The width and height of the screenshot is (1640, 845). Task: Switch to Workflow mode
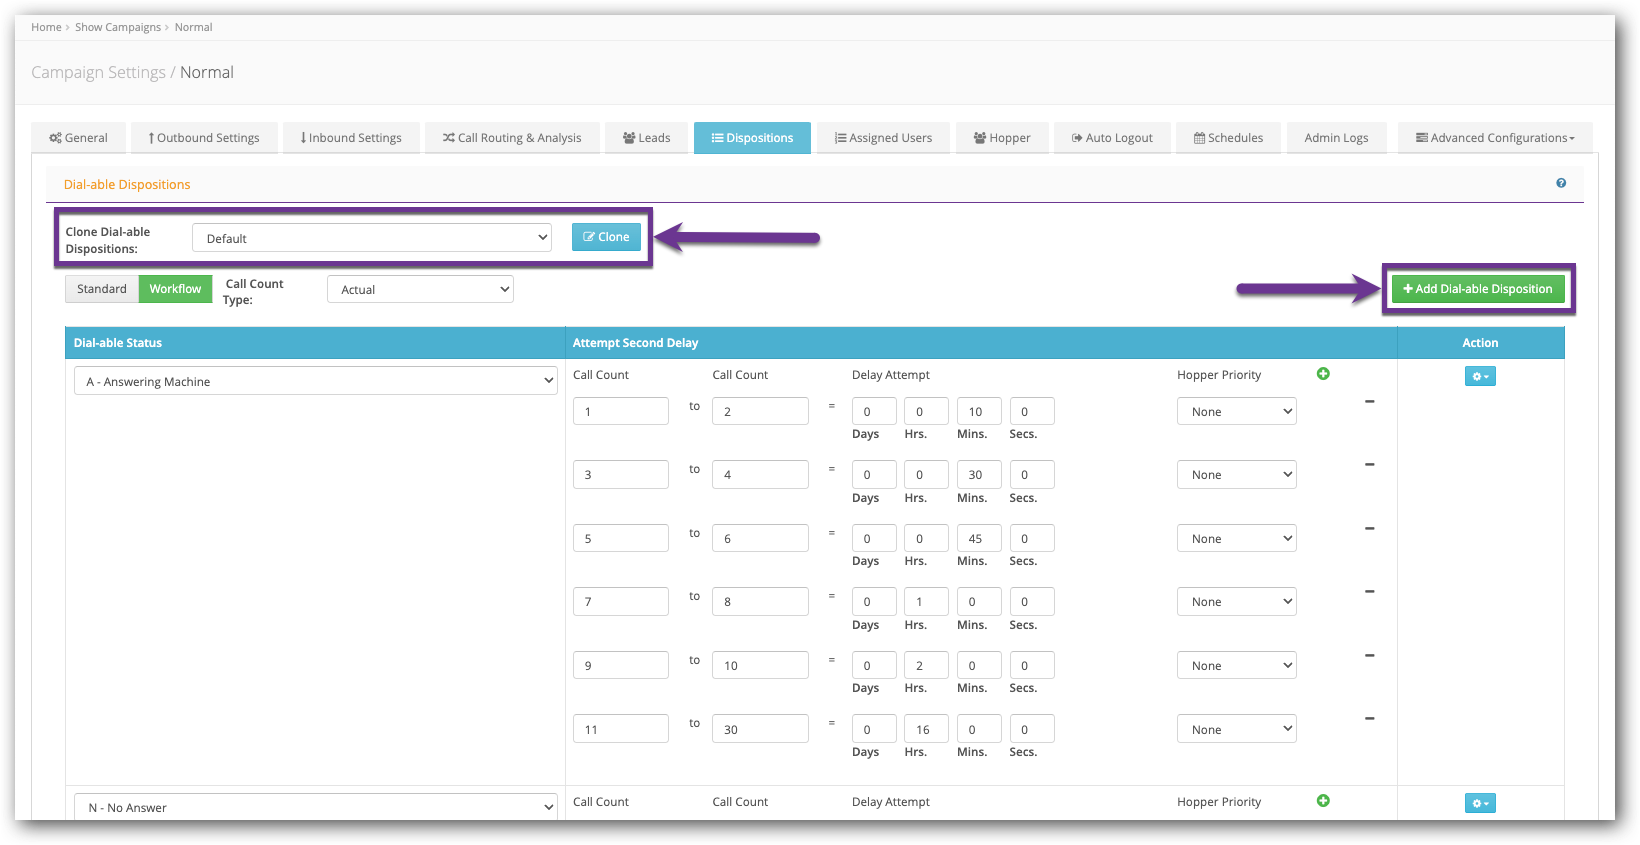(176, 289)
